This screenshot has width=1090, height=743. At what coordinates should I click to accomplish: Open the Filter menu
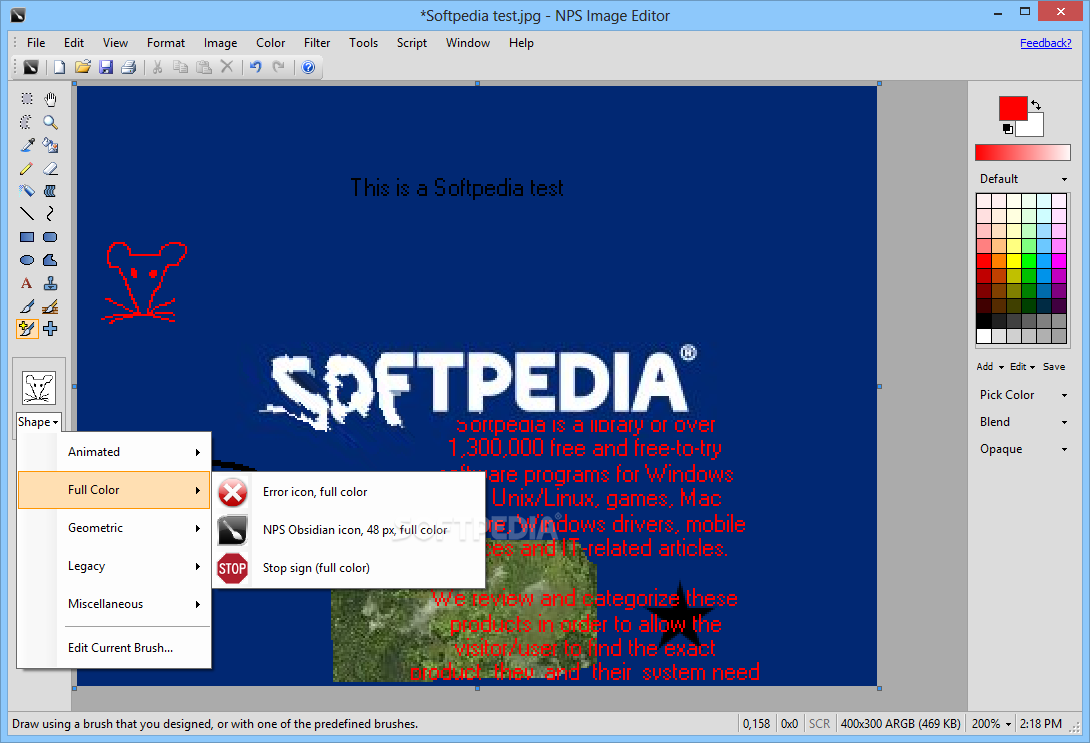tap(317, 43)
